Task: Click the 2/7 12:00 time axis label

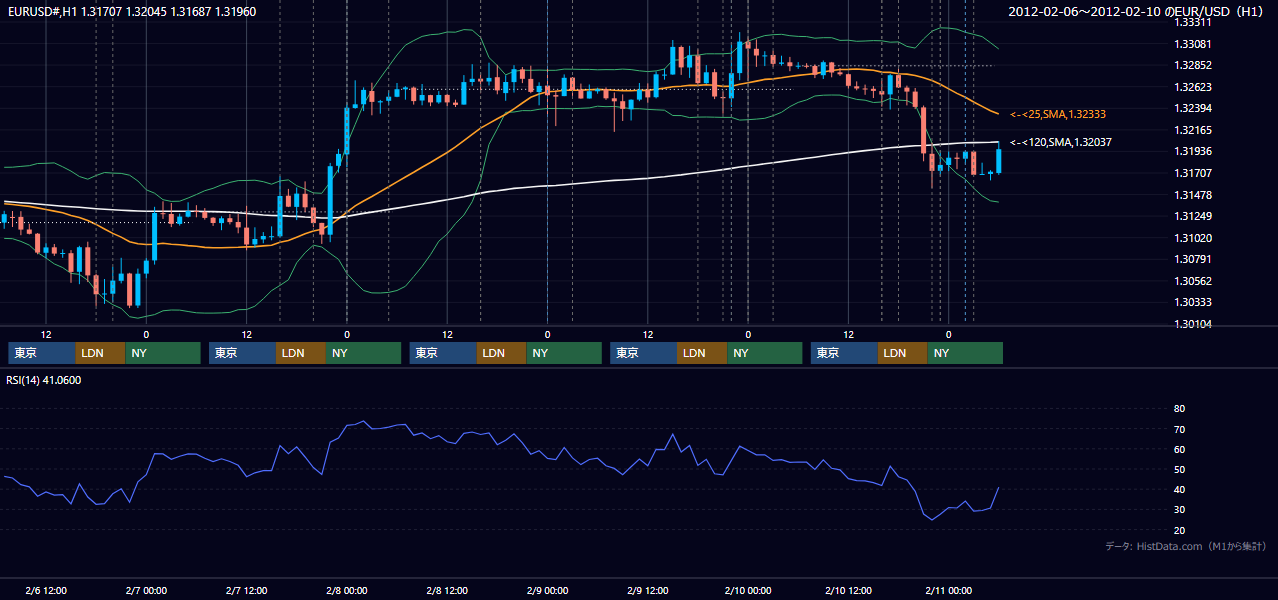Action: [247, 590]
